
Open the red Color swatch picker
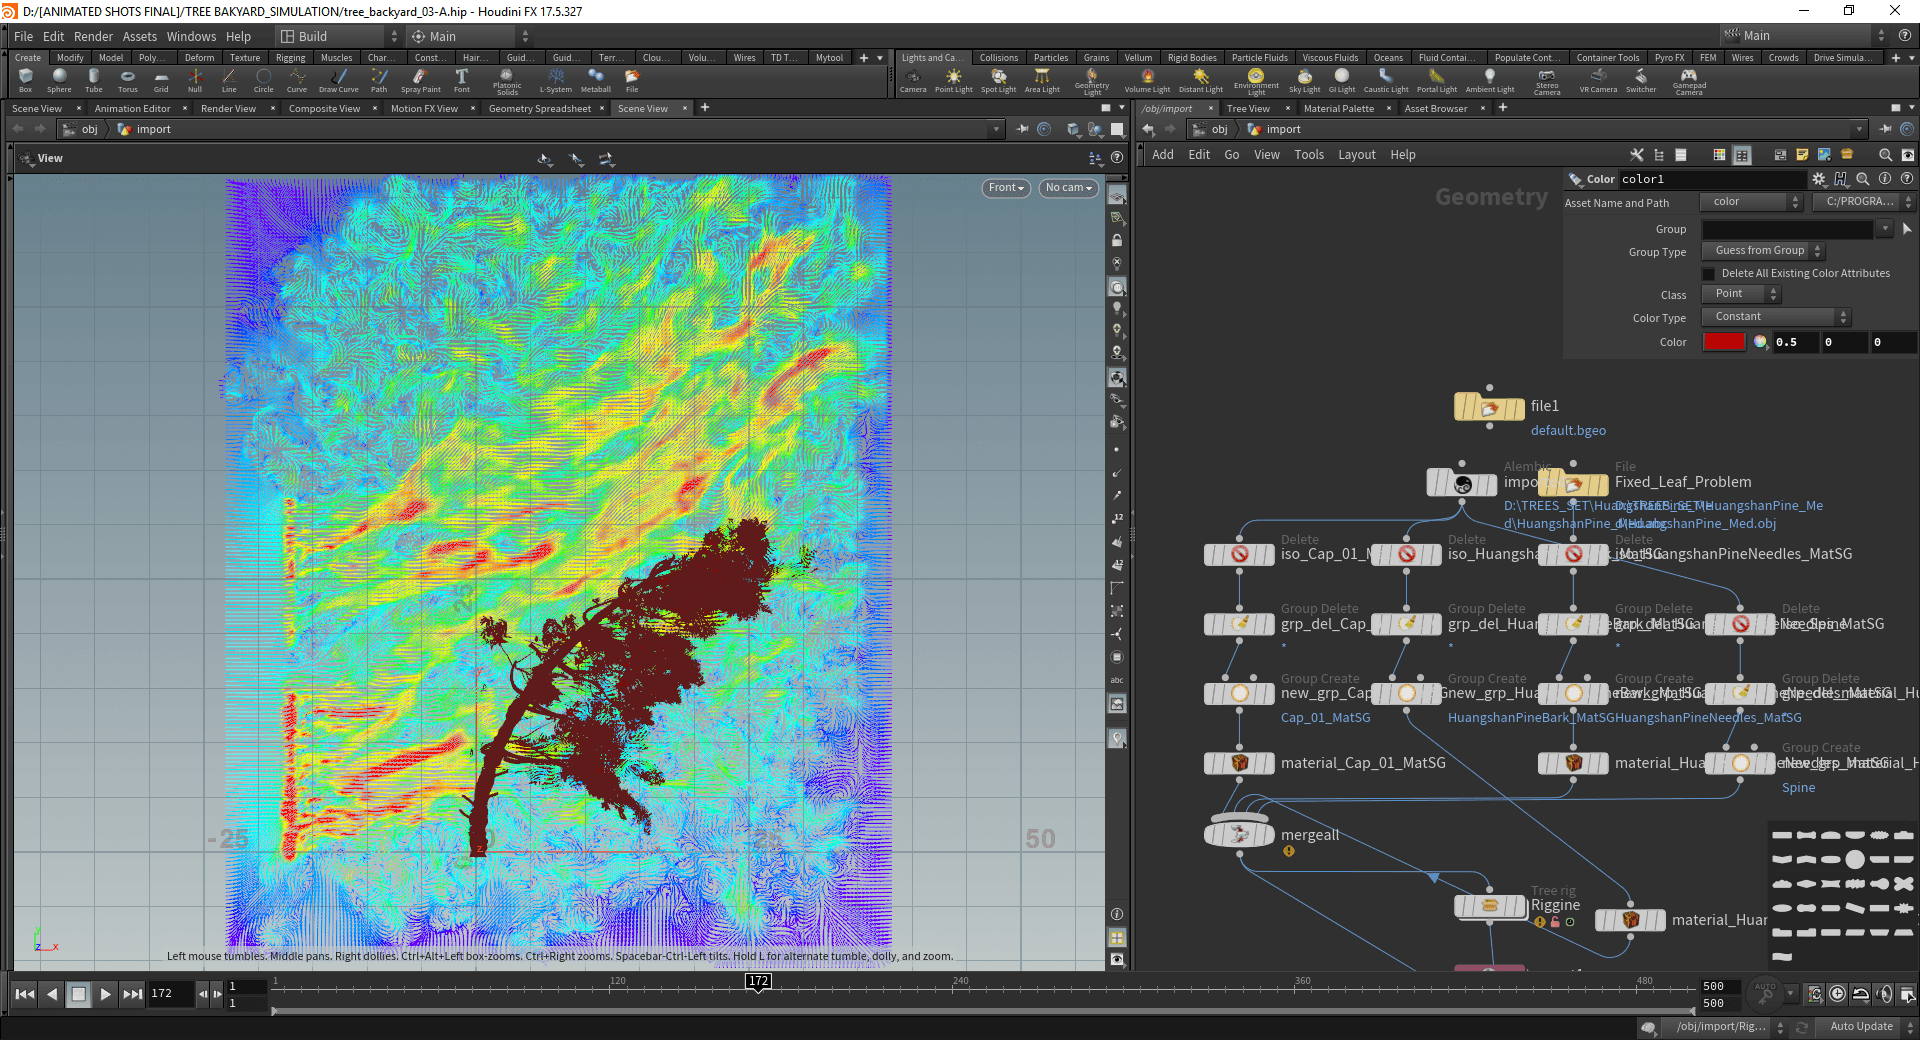1724,342
